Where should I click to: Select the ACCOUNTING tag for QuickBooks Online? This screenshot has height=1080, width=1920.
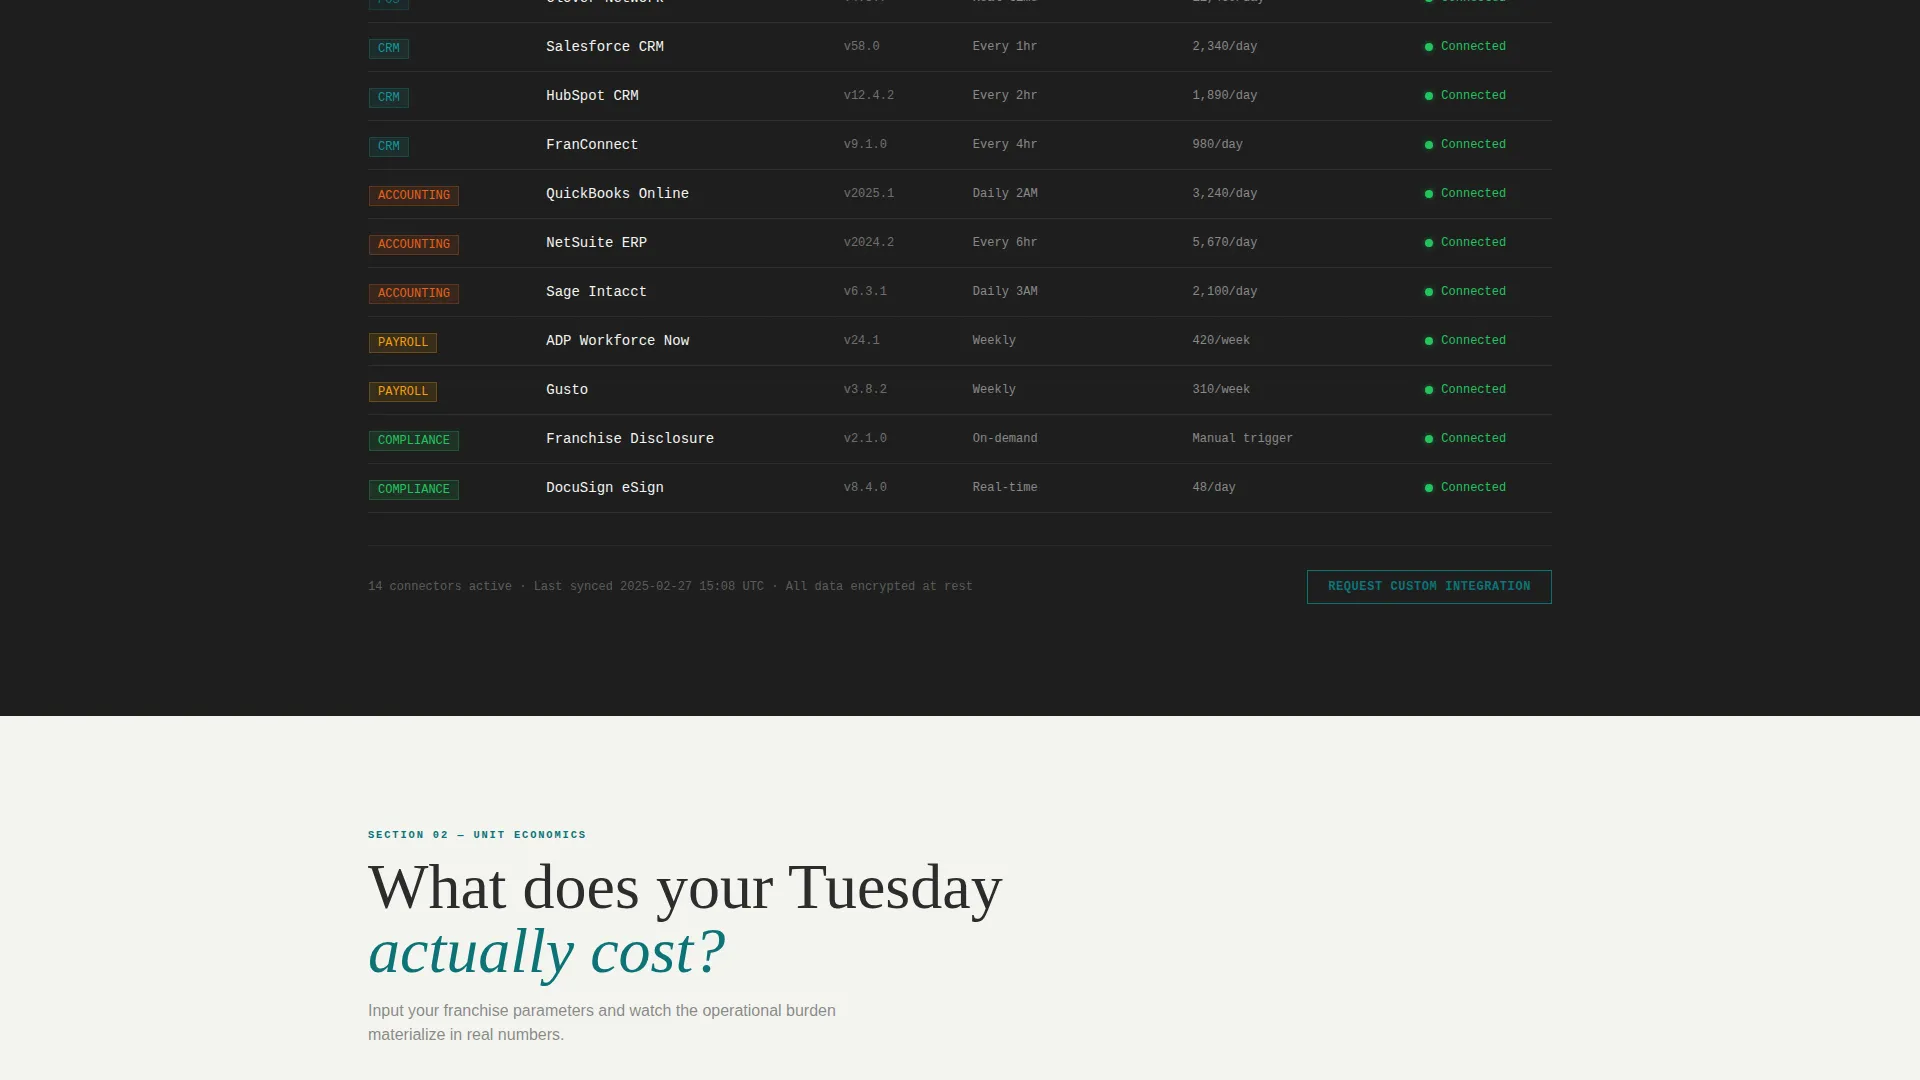(x=414, y=195)
